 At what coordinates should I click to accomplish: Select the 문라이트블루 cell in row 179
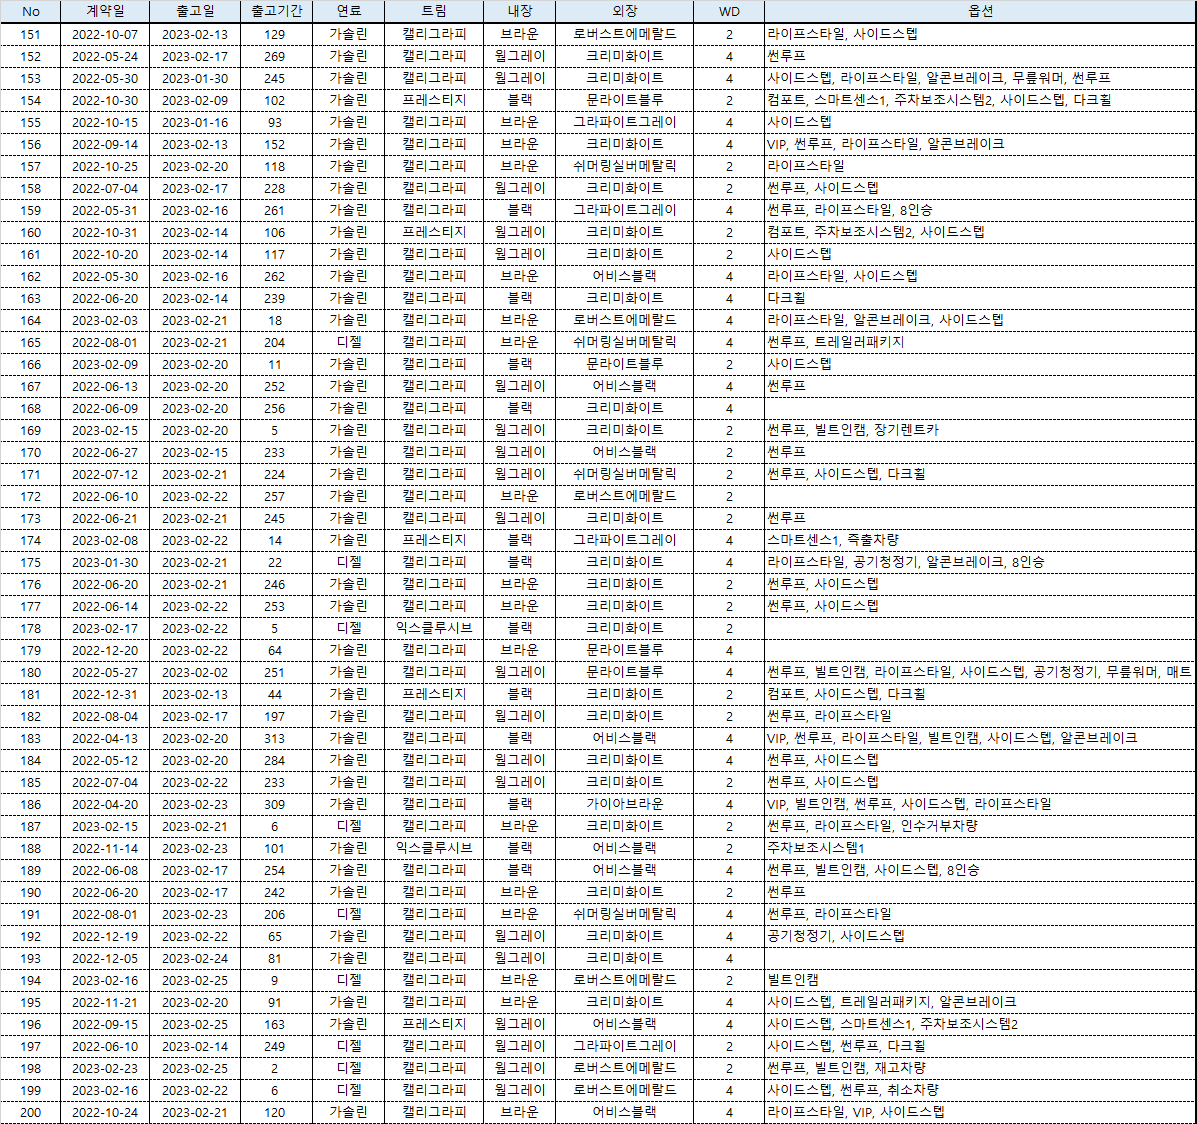(x=624, y=651)
